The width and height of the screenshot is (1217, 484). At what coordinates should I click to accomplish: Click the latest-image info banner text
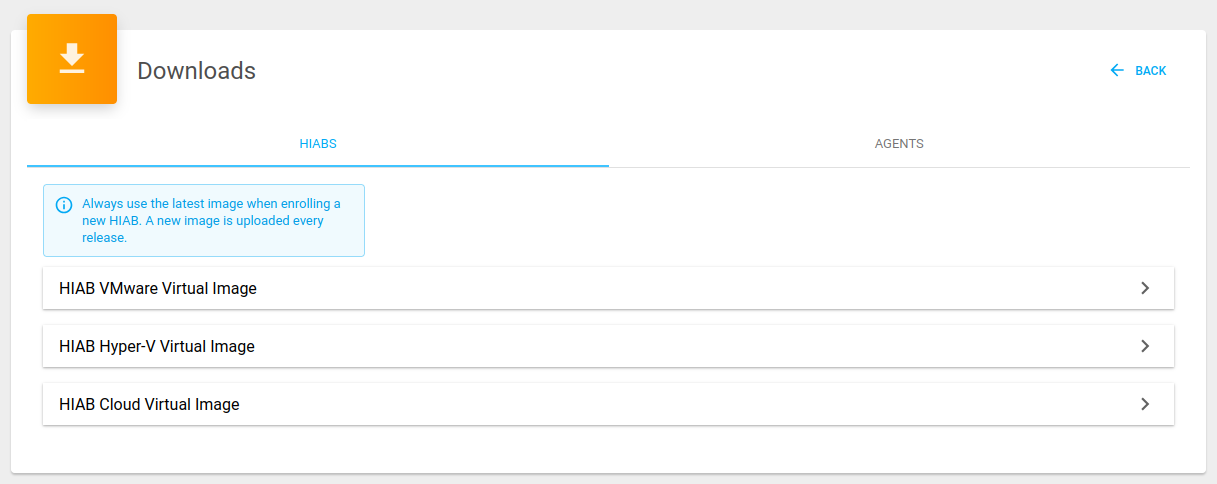click(x=211, y=220)
